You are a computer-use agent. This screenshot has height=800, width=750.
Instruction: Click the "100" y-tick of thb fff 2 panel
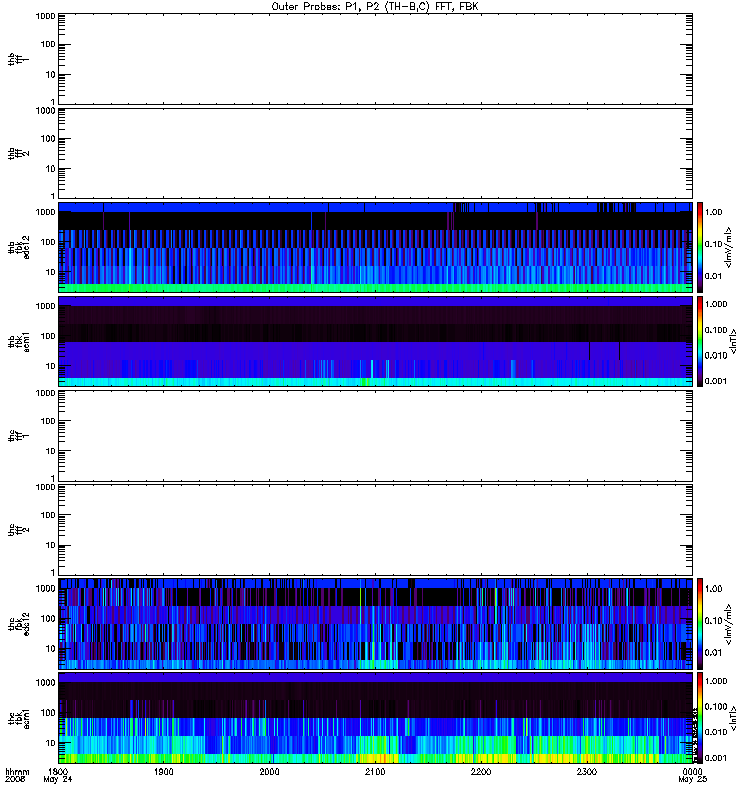(x=48, y=139)
